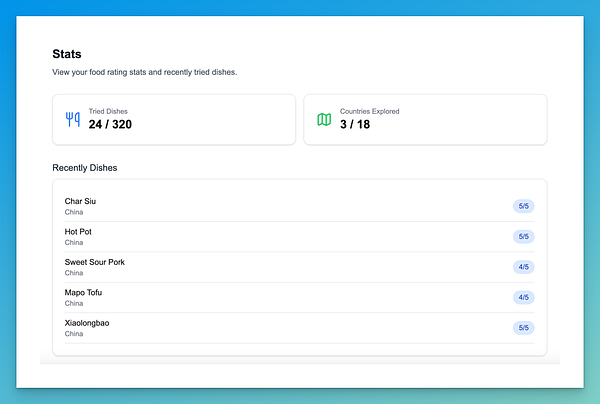Click the 5/5 rating badge for Xiaolongbao
The height and width of the screenshot is (404, 600).
[523, 328]
